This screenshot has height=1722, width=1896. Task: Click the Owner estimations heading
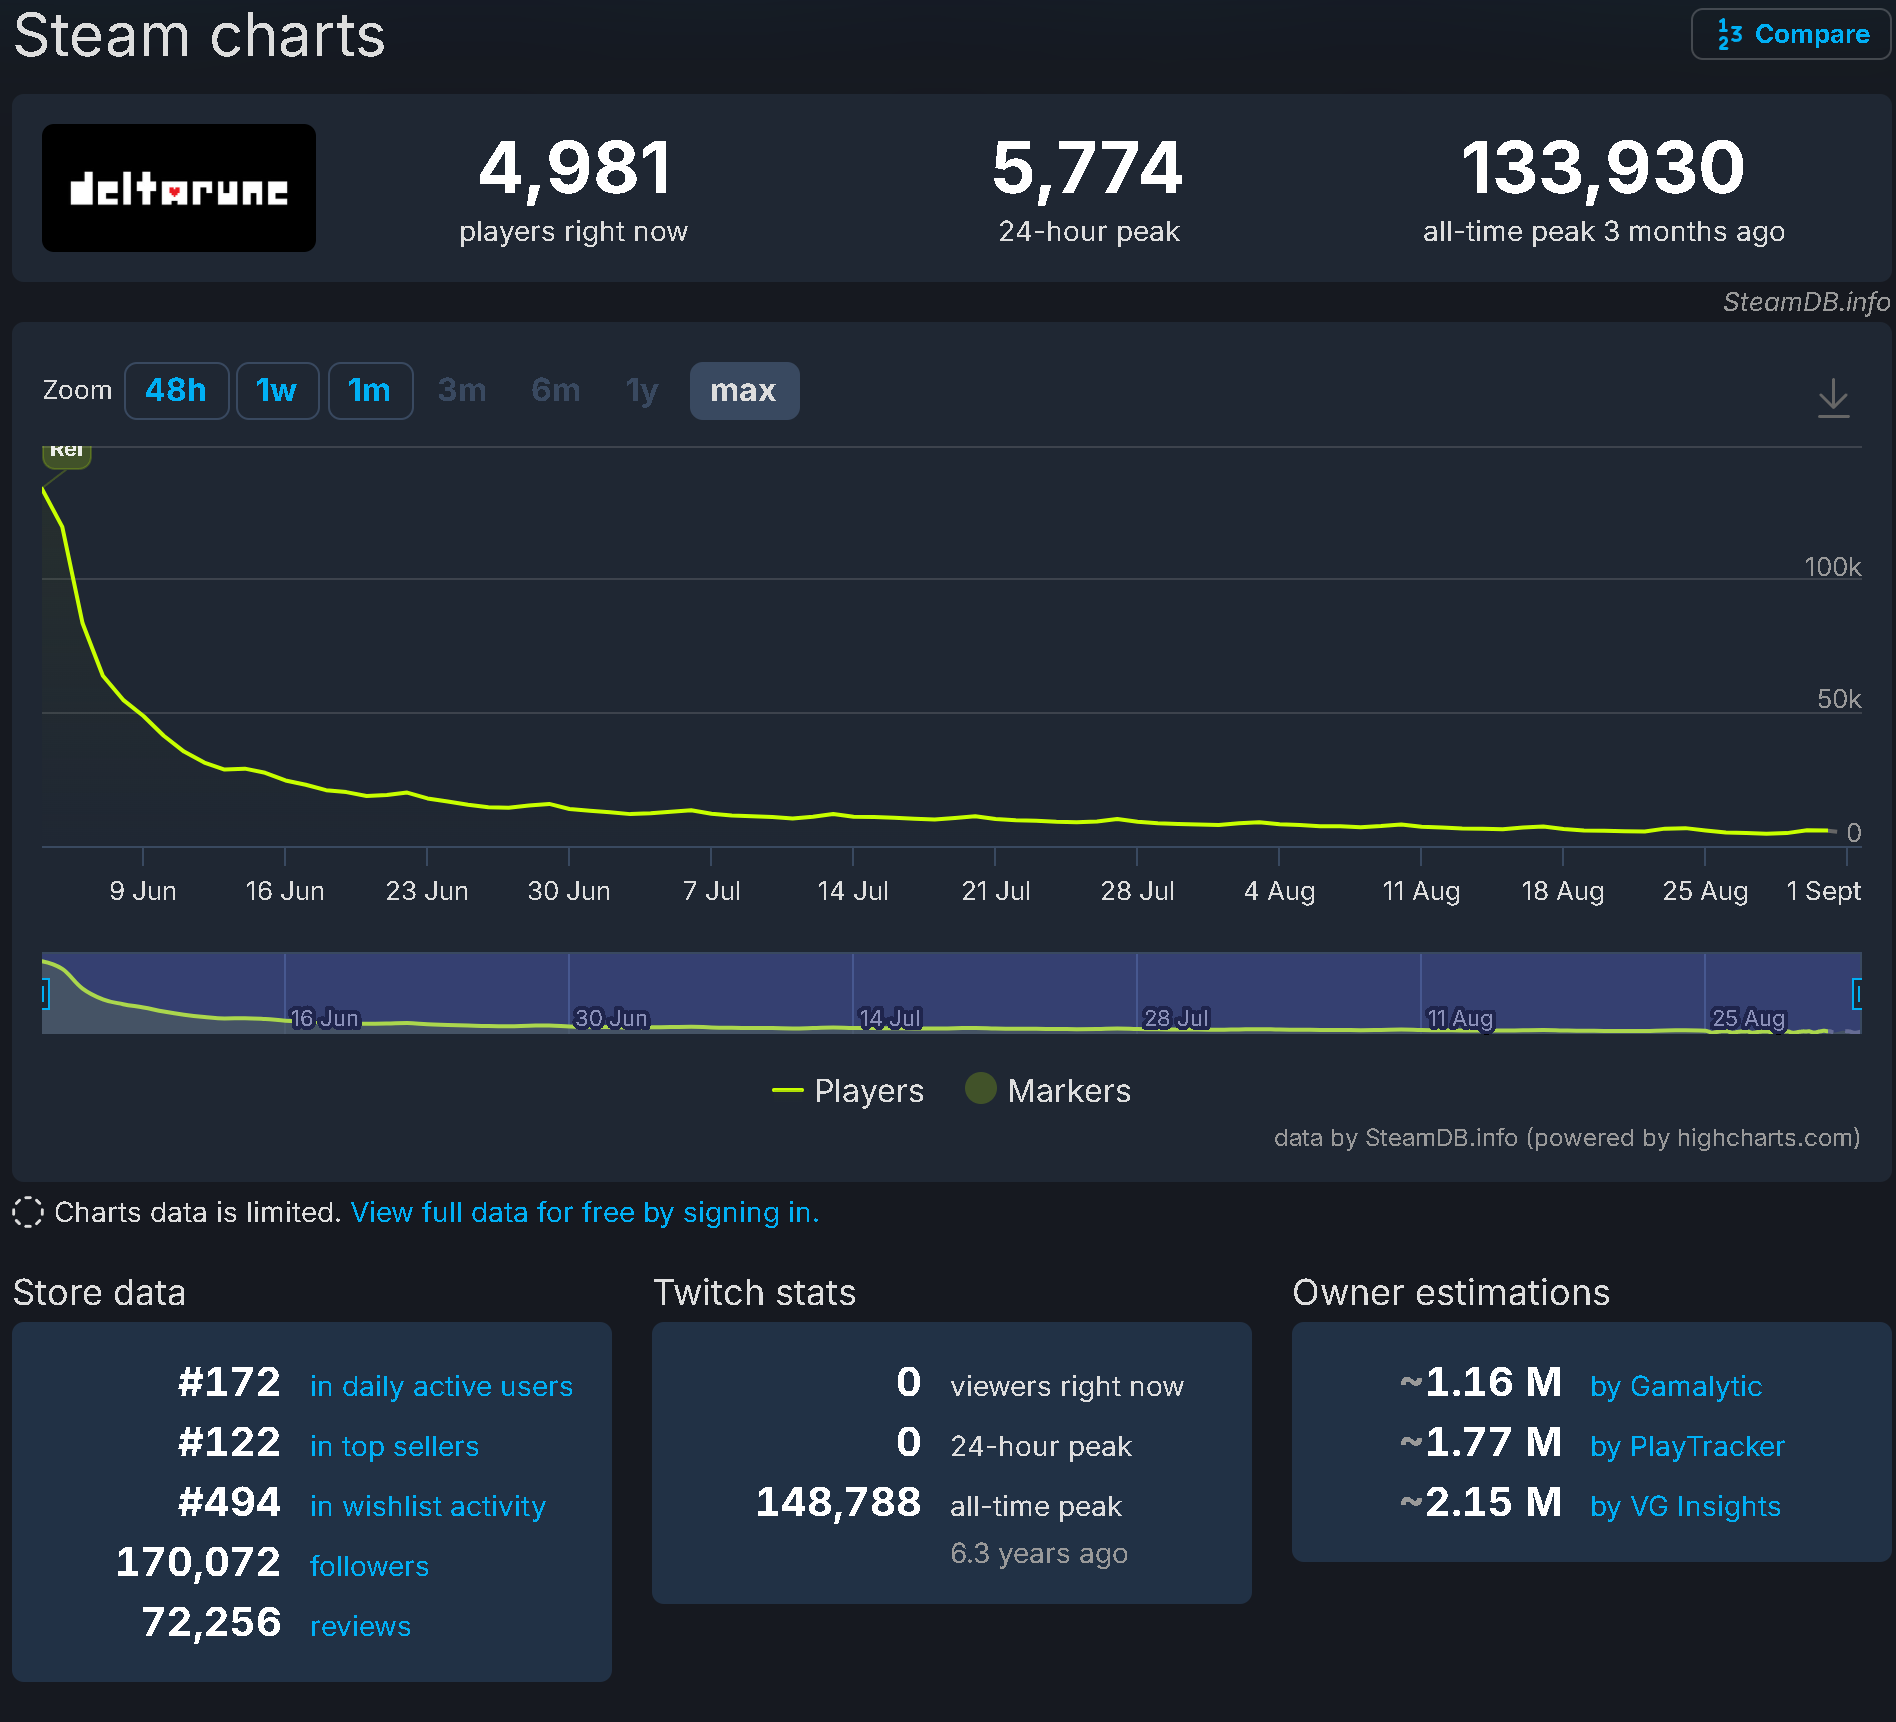tap(1451, 1293)
